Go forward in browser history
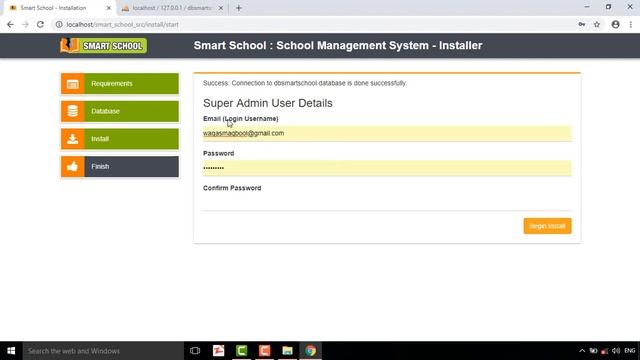This screenshot has height=360, width=640. [x=25, y=24]
